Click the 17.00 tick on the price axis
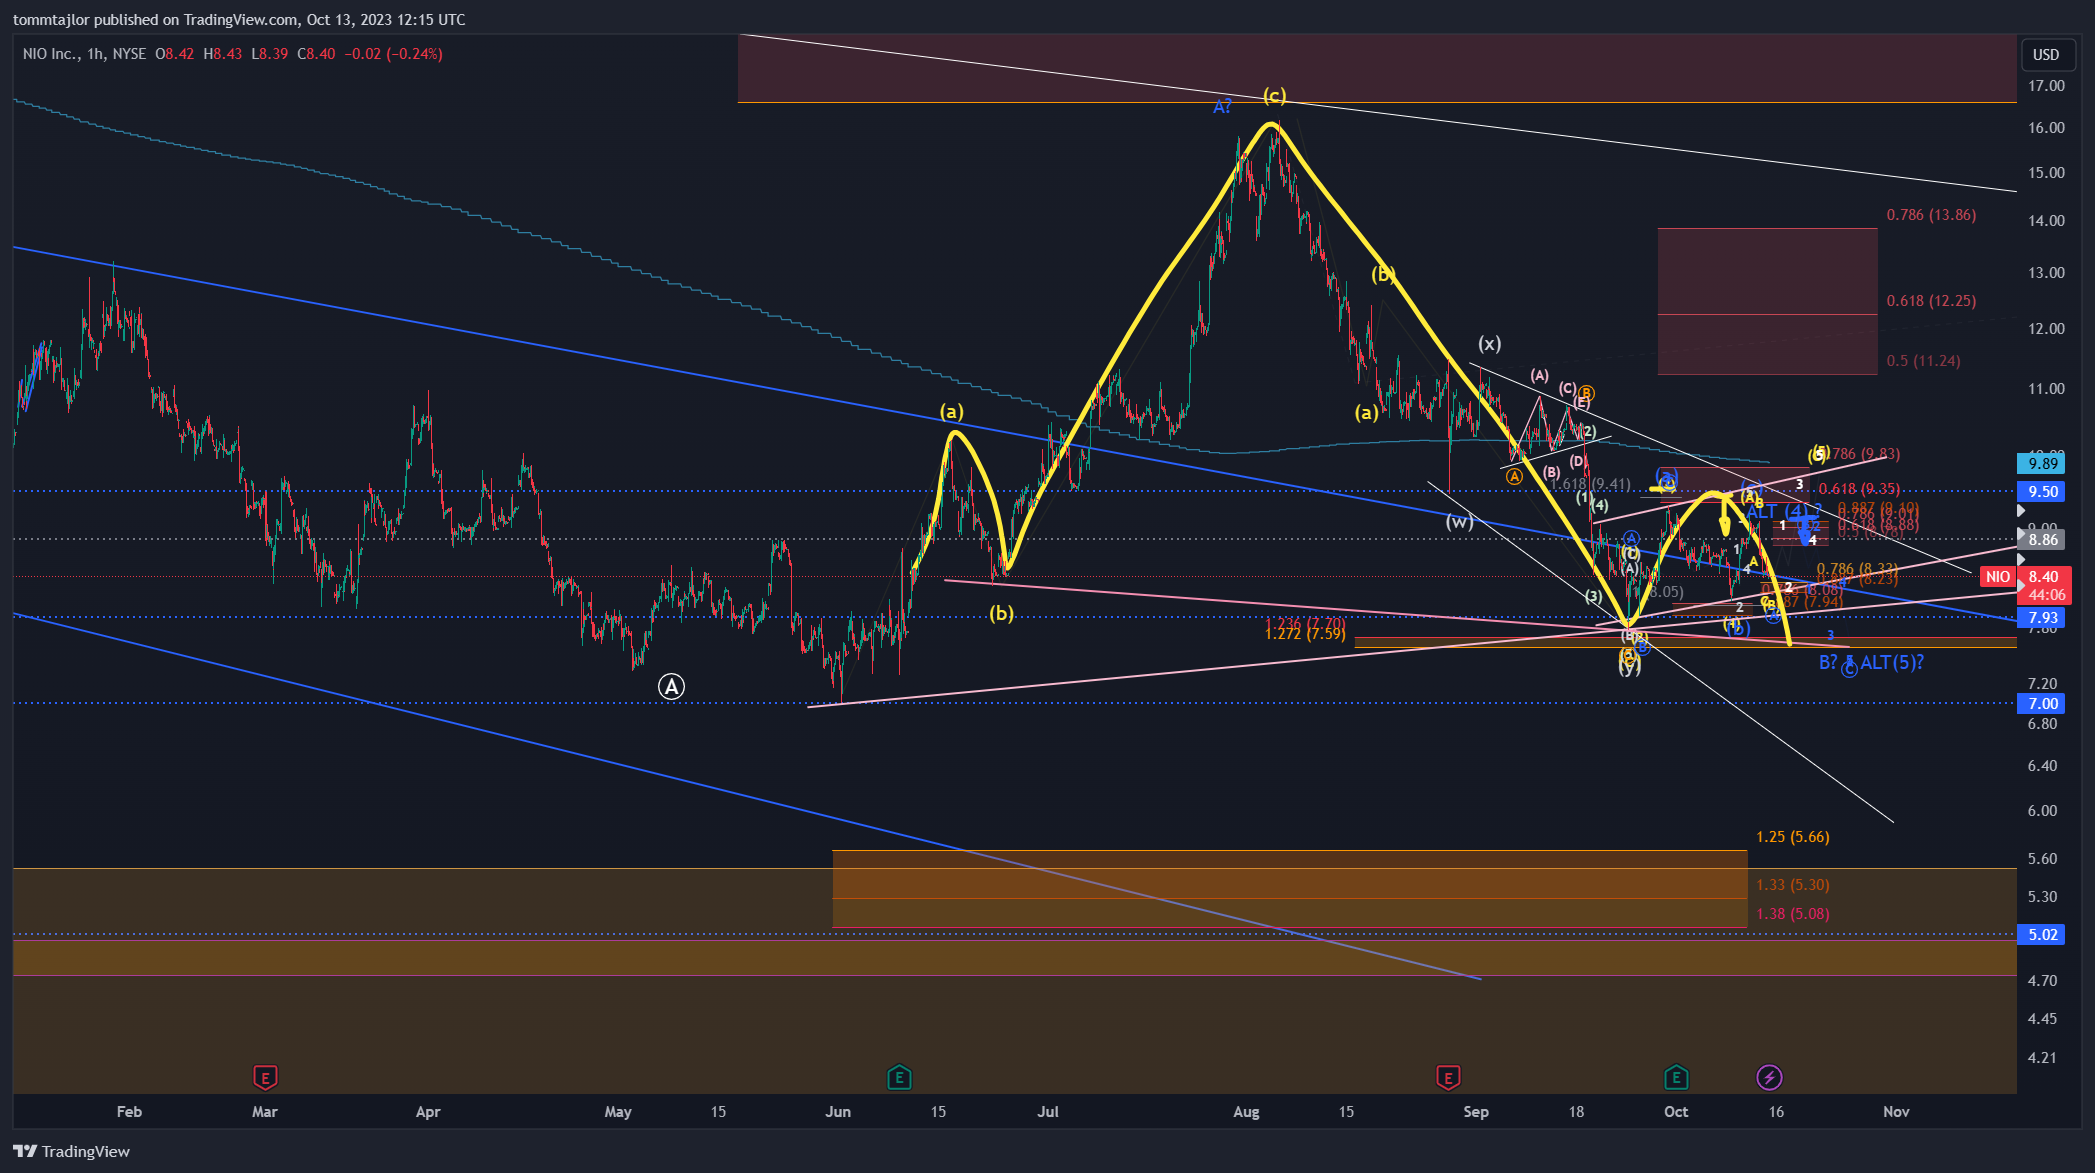Image resolution: width=2095 pixels, height=1173 pixels. click(2046, 86)
